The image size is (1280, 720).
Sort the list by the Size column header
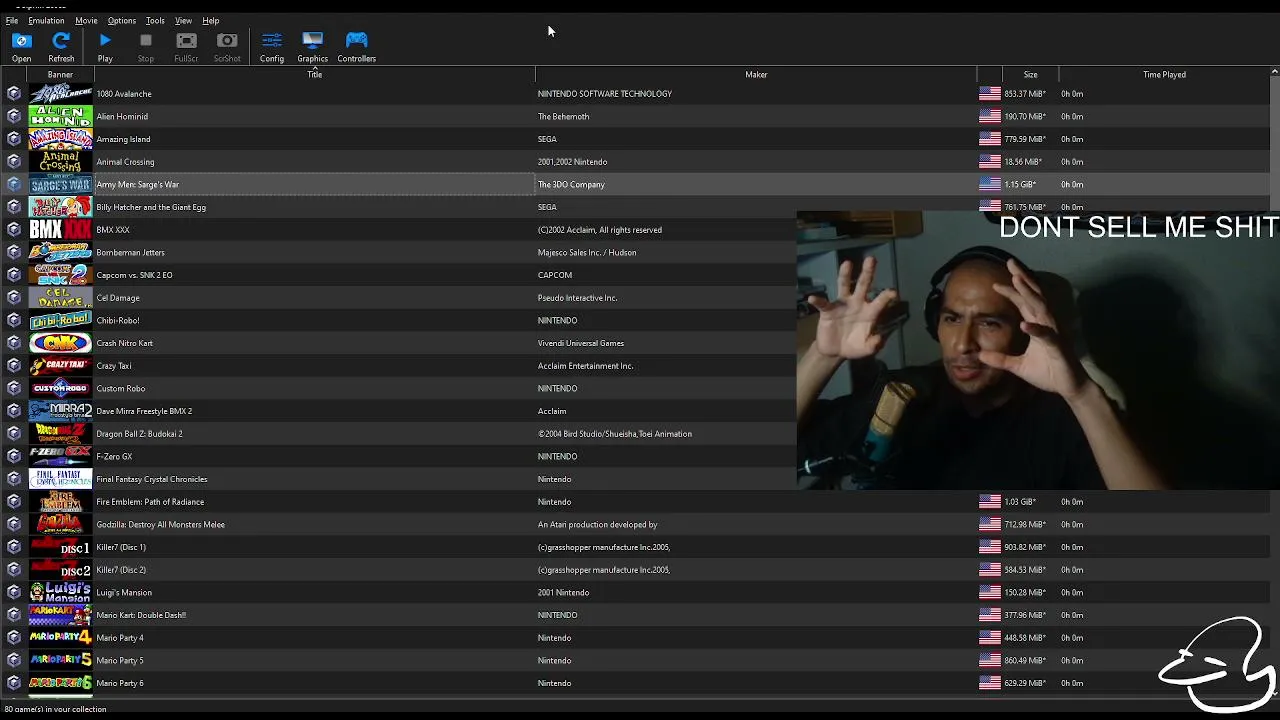(x=1030, y=75)
